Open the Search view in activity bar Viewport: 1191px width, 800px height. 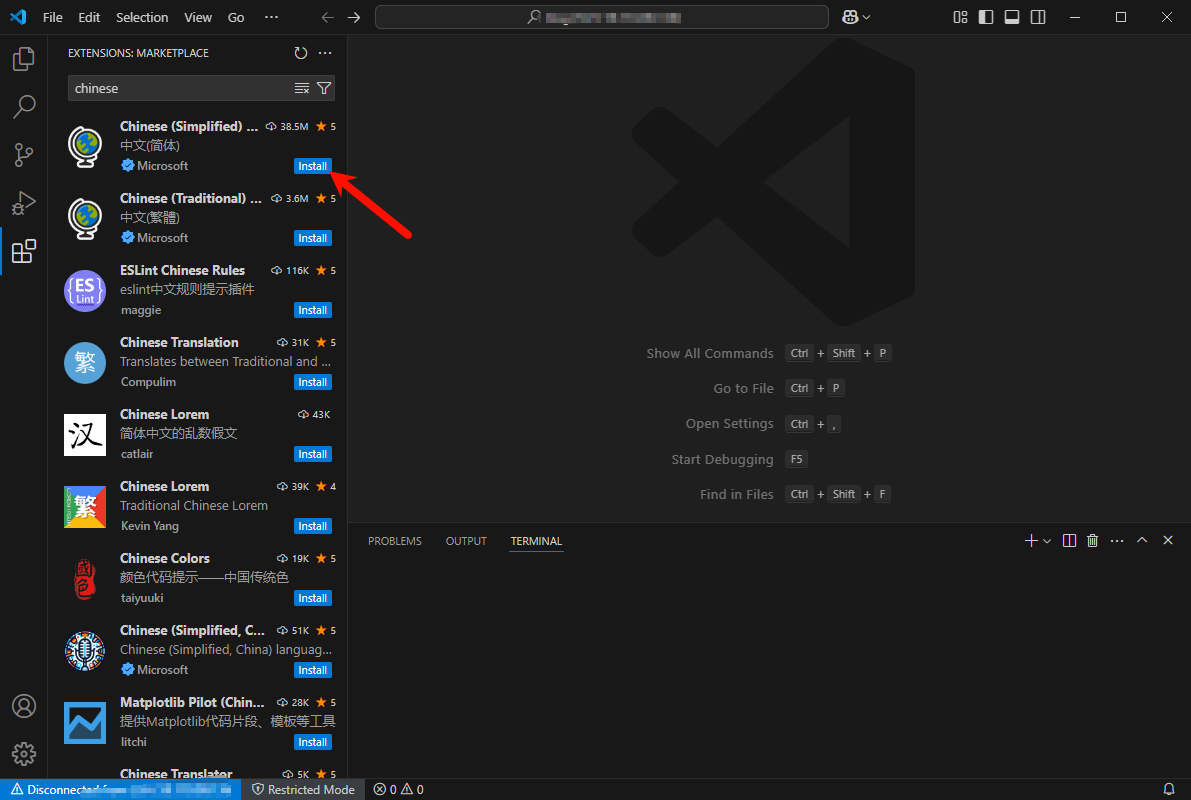tap(23, 107)
